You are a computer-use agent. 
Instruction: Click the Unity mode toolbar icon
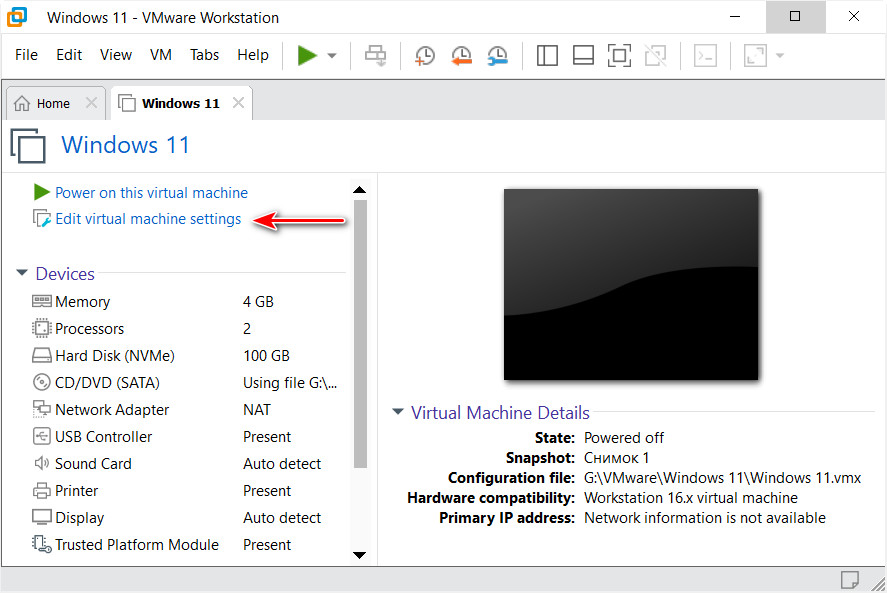(656, 55)
